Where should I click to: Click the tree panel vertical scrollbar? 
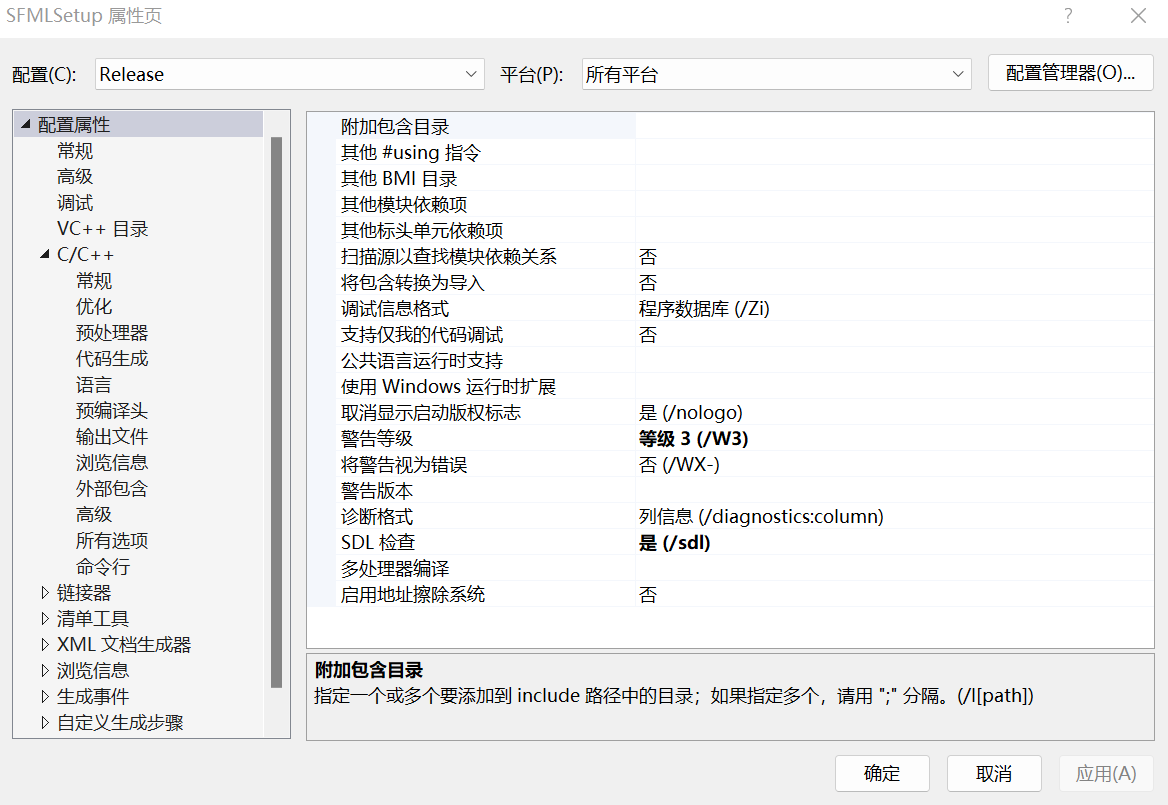pos(276,413)
